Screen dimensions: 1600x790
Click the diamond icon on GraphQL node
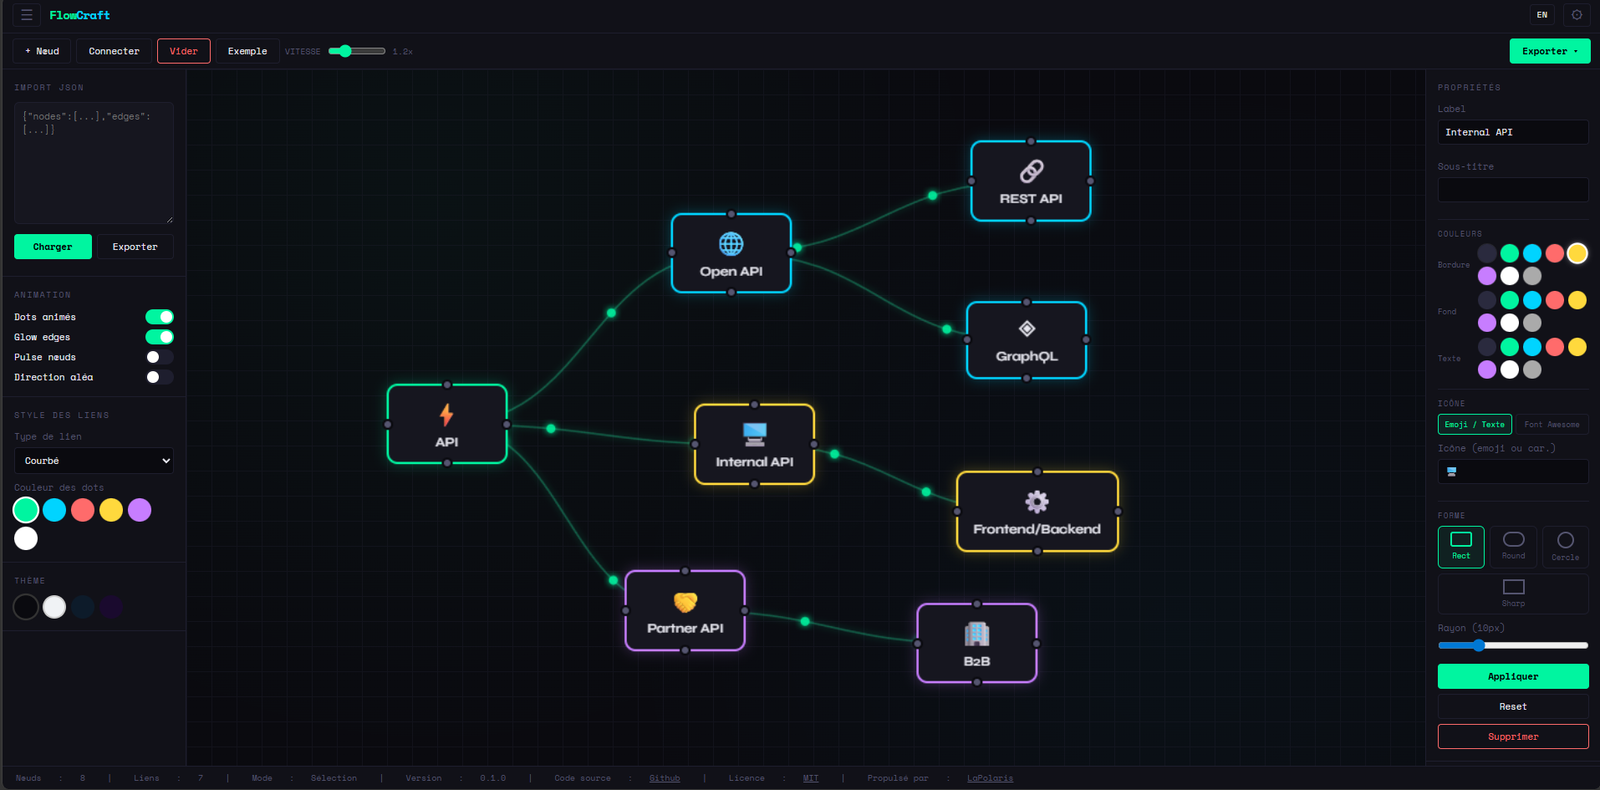pos(1027,329)
